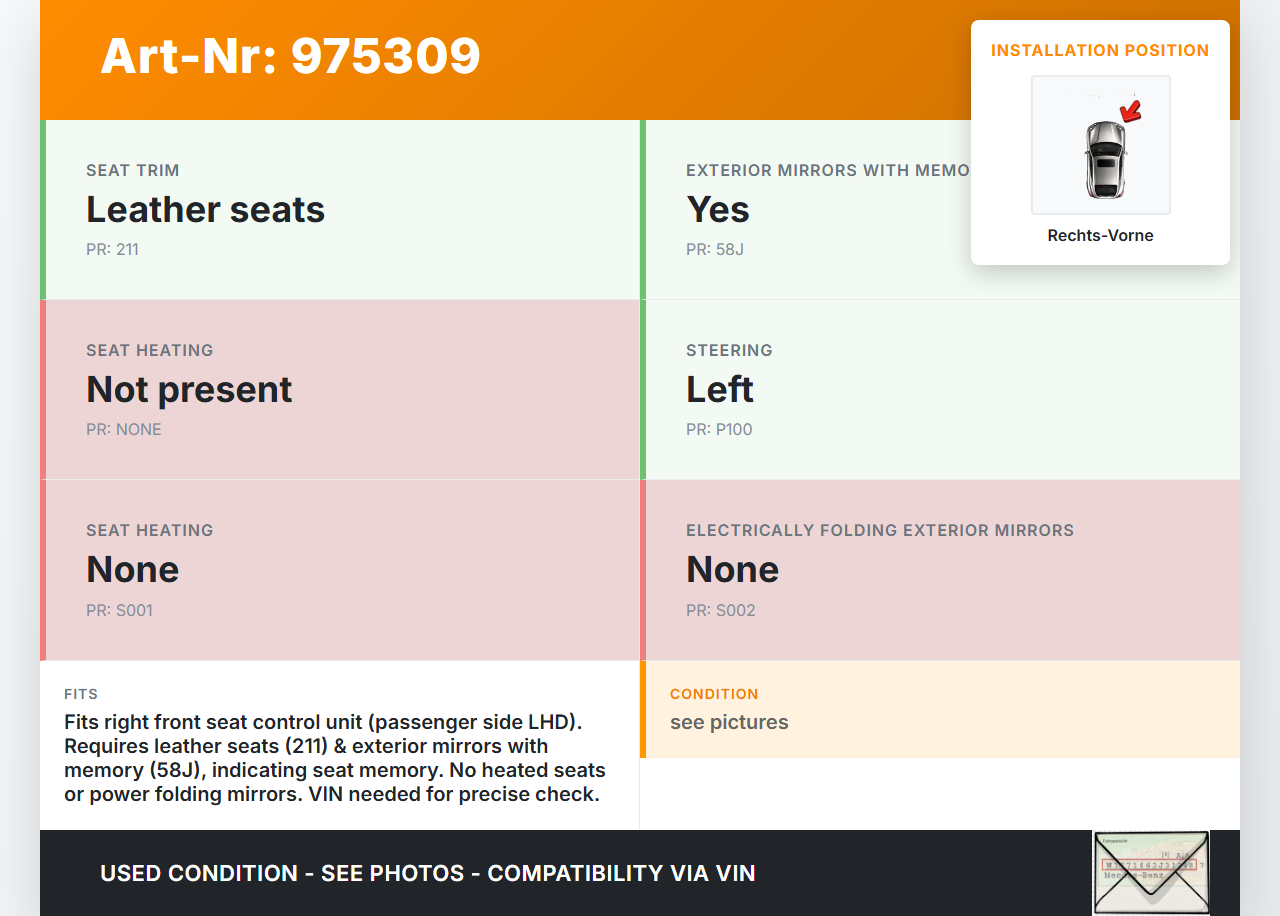Open the vehicle registration envelope thumbnail

[x=1150, y=872]
